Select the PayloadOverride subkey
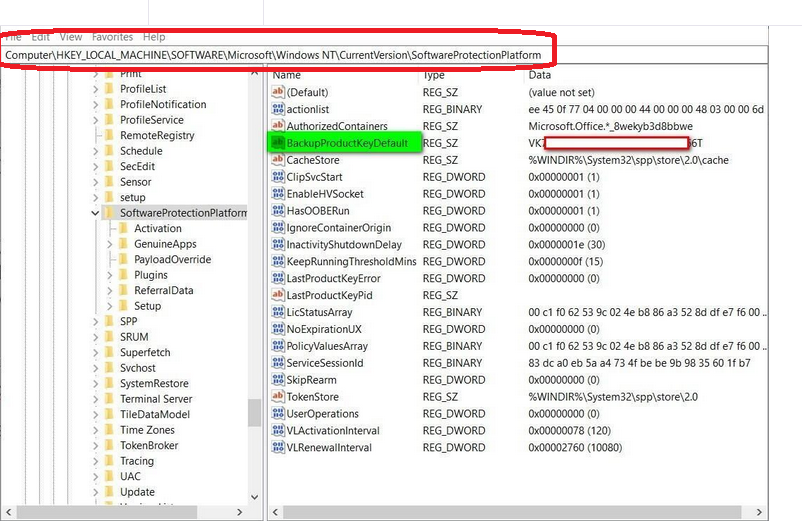The height and width of the screenshot is (521, 802). 172,259
